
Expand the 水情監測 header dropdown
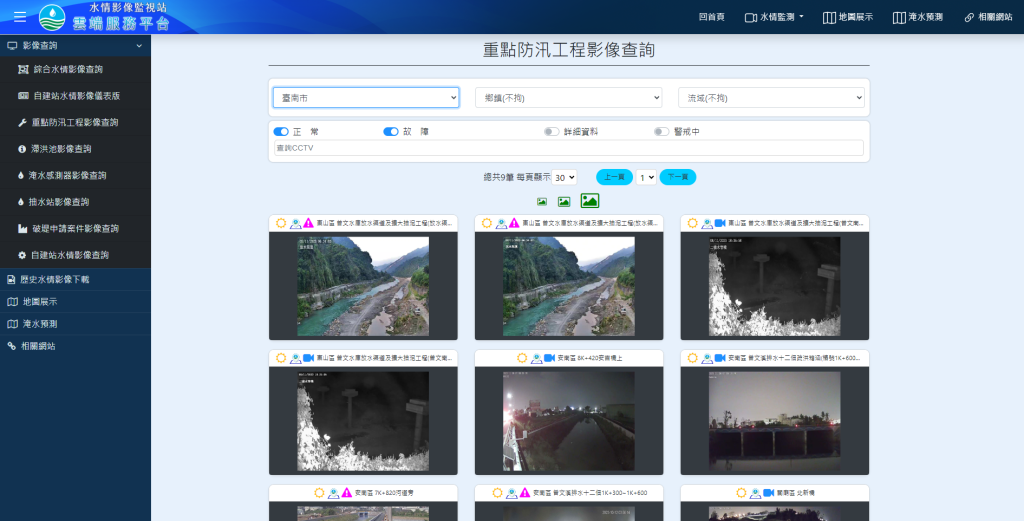[x=774, y=18]
